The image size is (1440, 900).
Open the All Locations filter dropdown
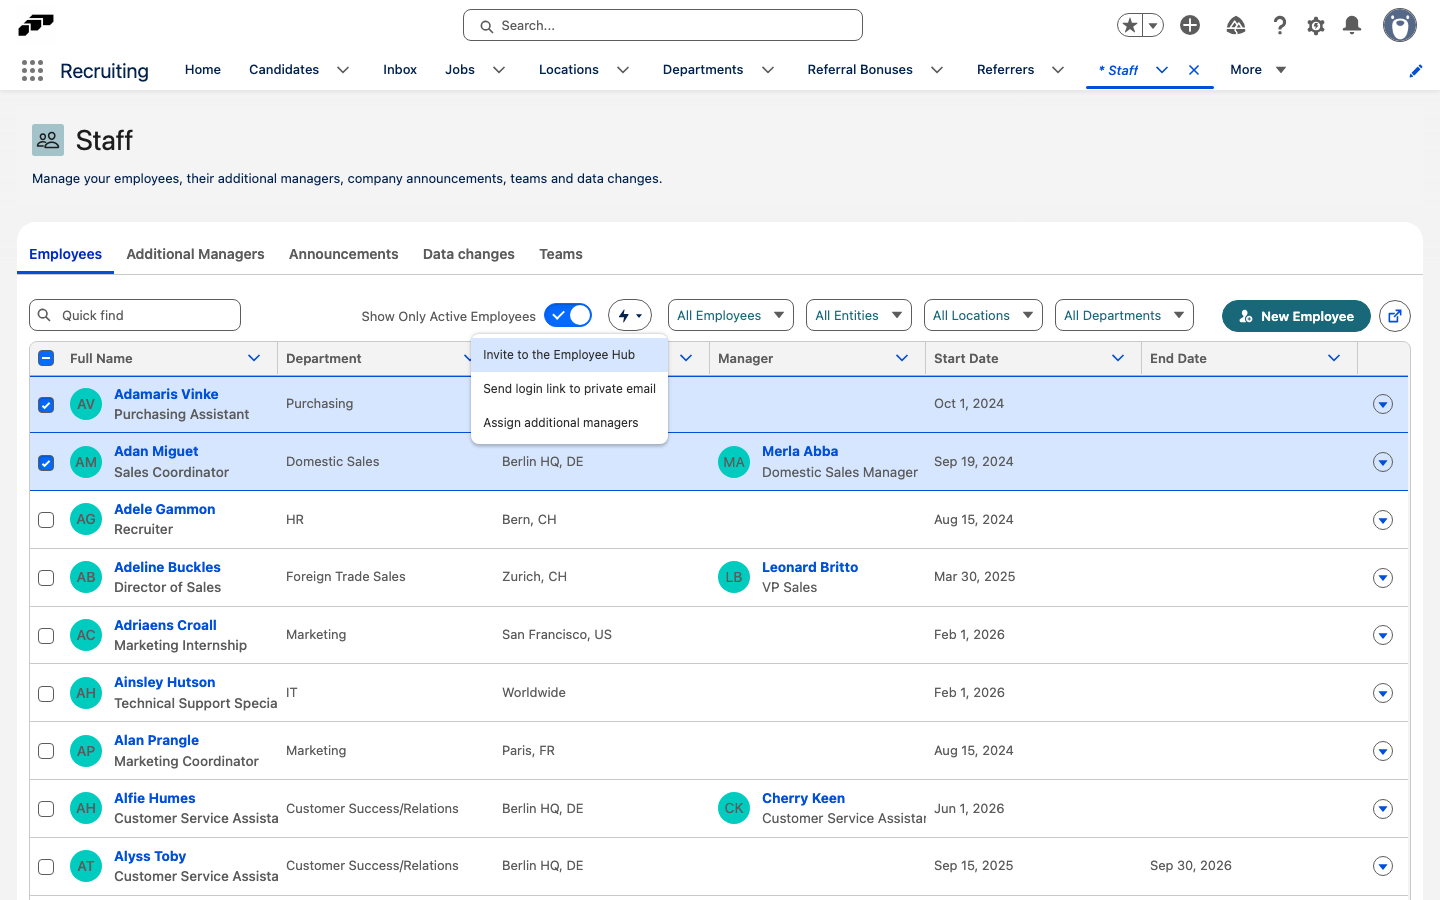tap(983, 316)
